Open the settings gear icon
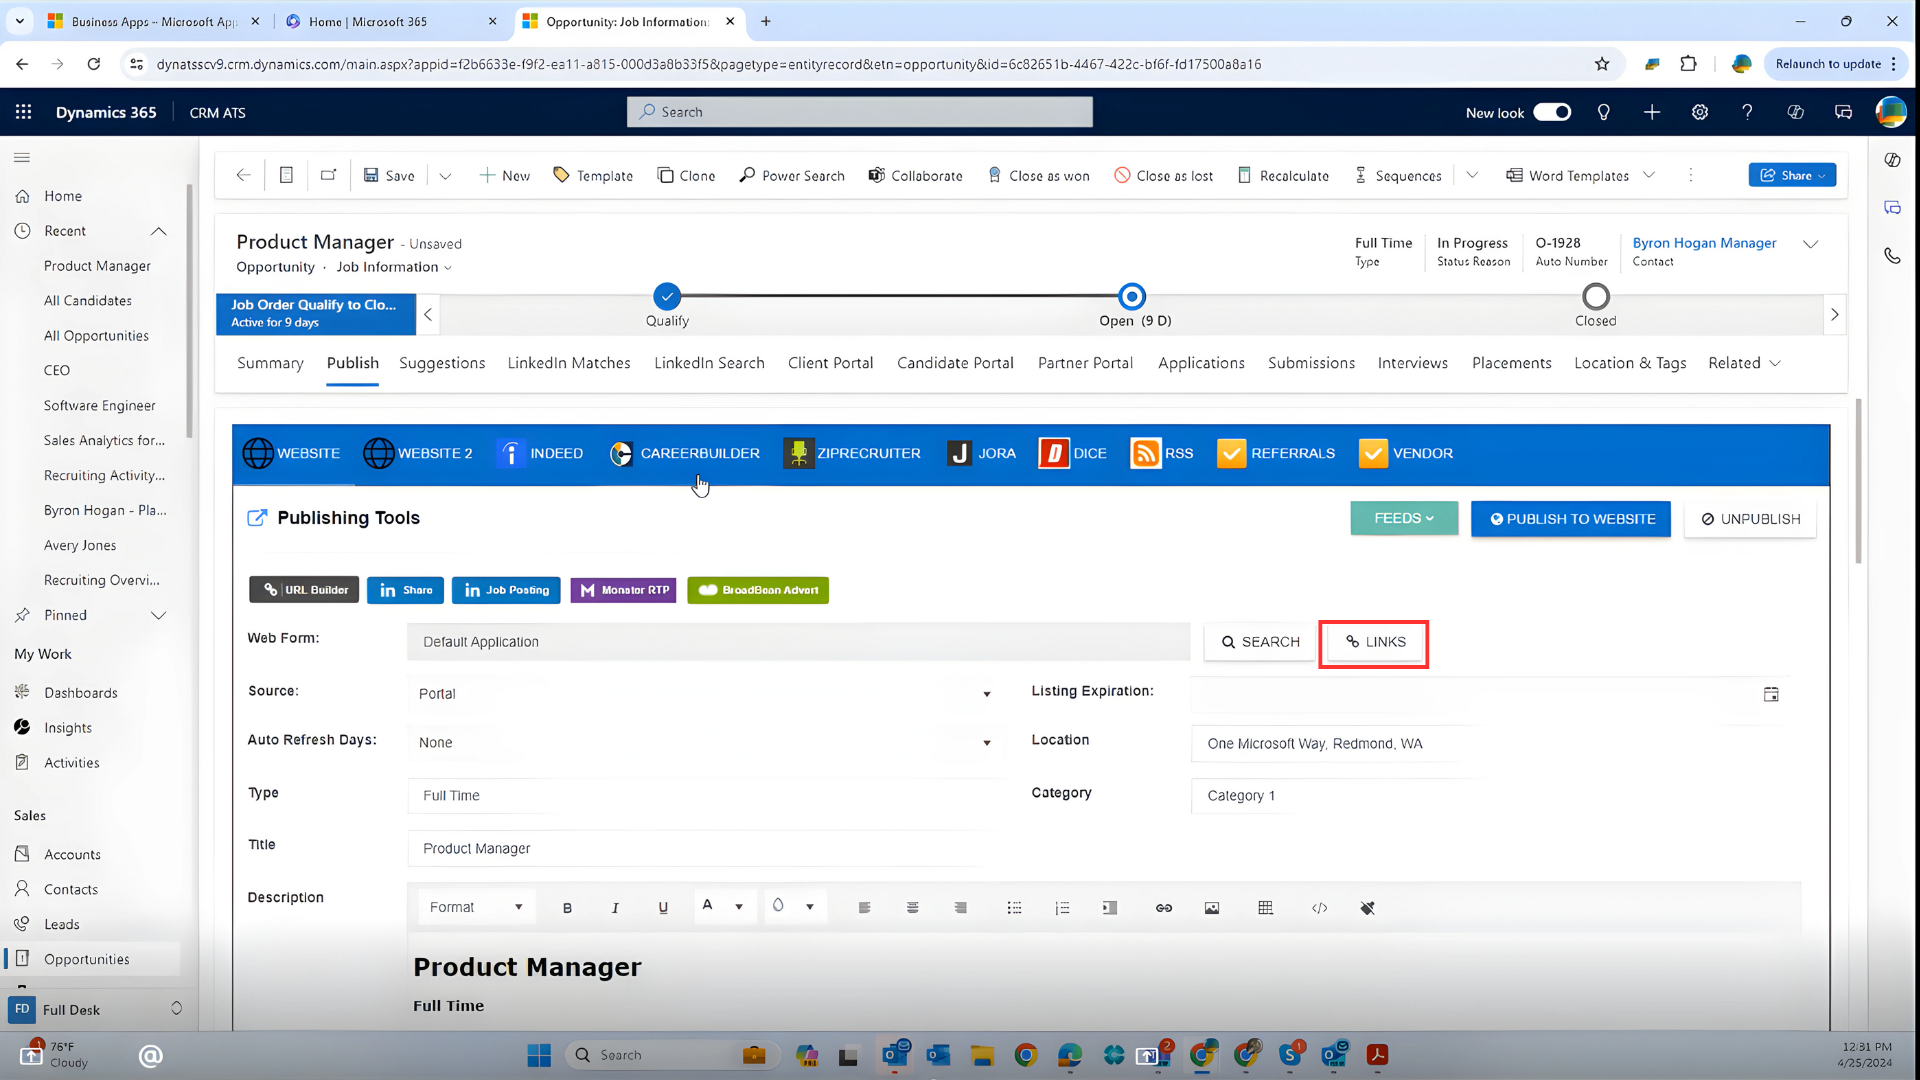Screen dimensions: 1920x1080 click(1700, 112)
